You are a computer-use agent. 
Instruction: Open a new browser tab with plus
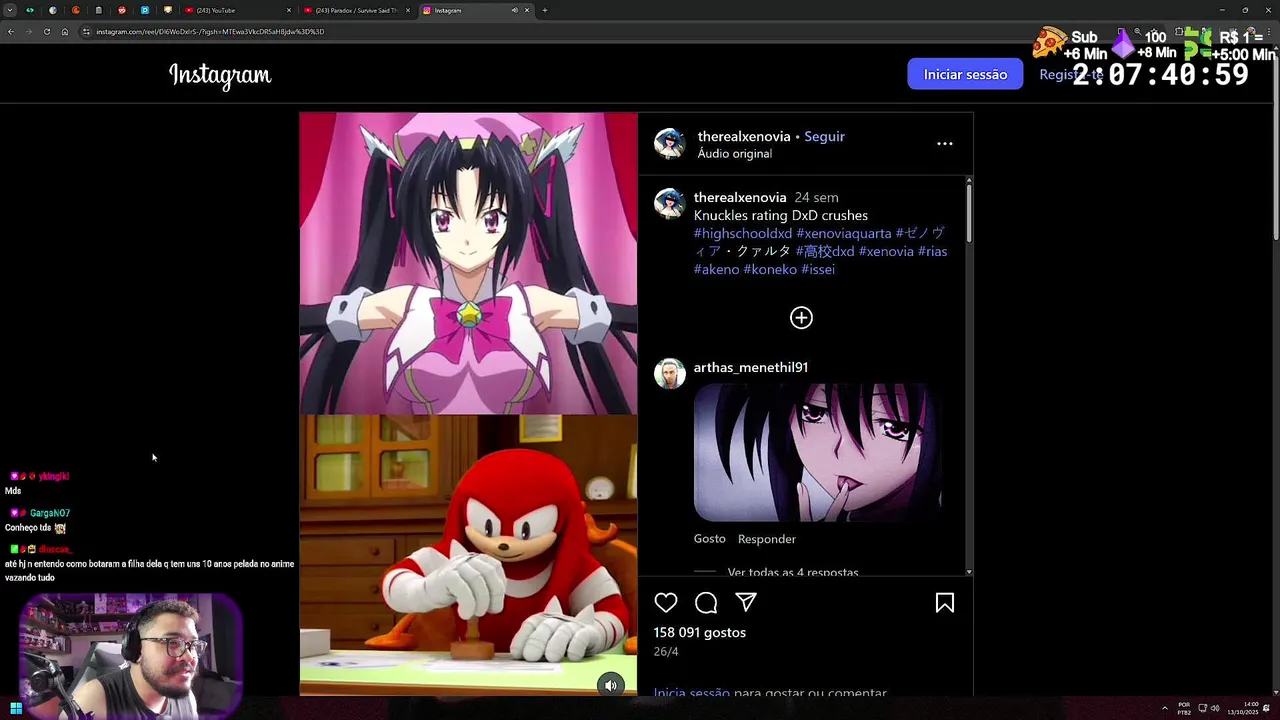point(544,10)
